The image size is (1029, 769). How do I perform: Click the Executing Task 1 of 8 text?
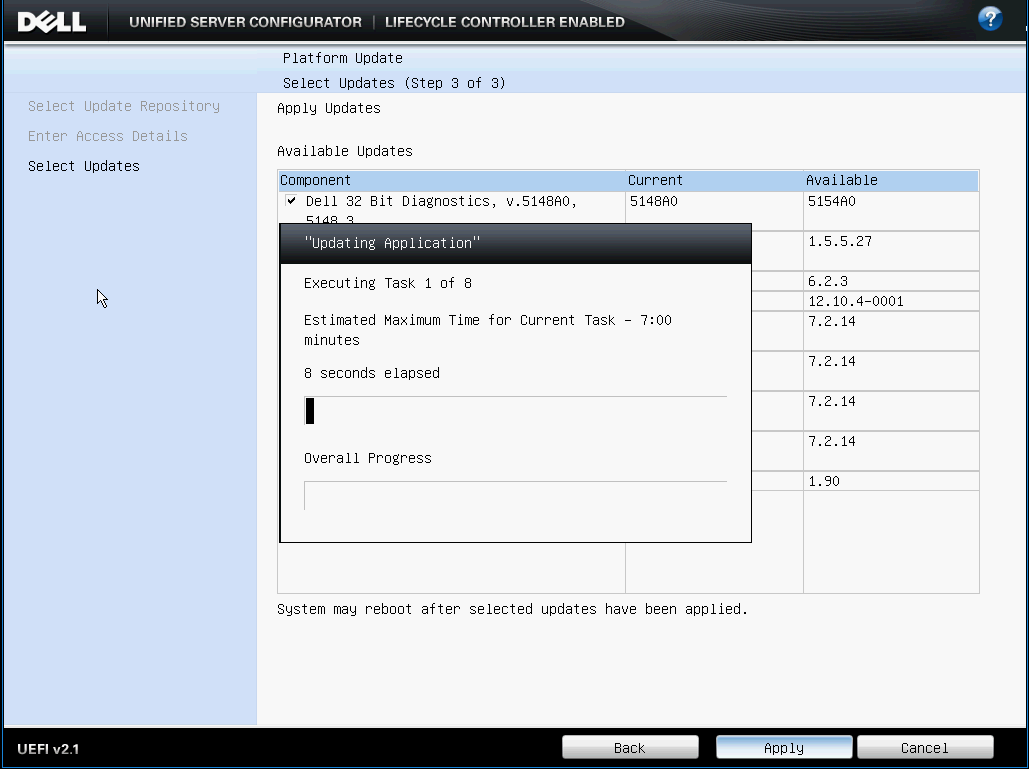coord(388,283)
